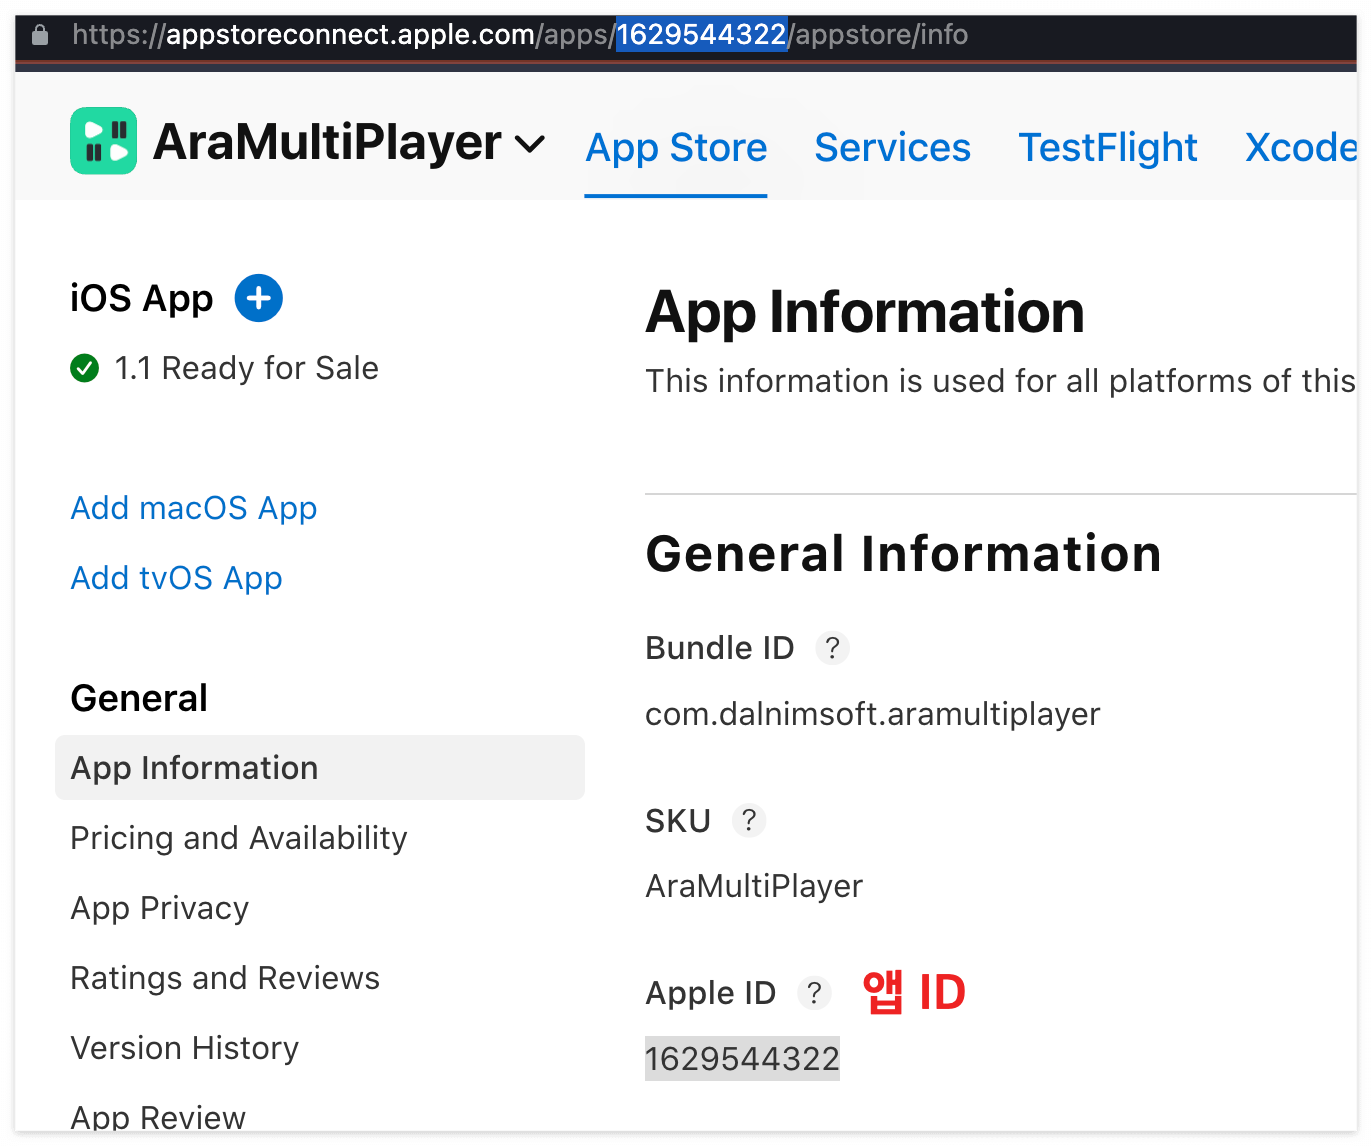Click the lock icon in address bar

[40, 35]
